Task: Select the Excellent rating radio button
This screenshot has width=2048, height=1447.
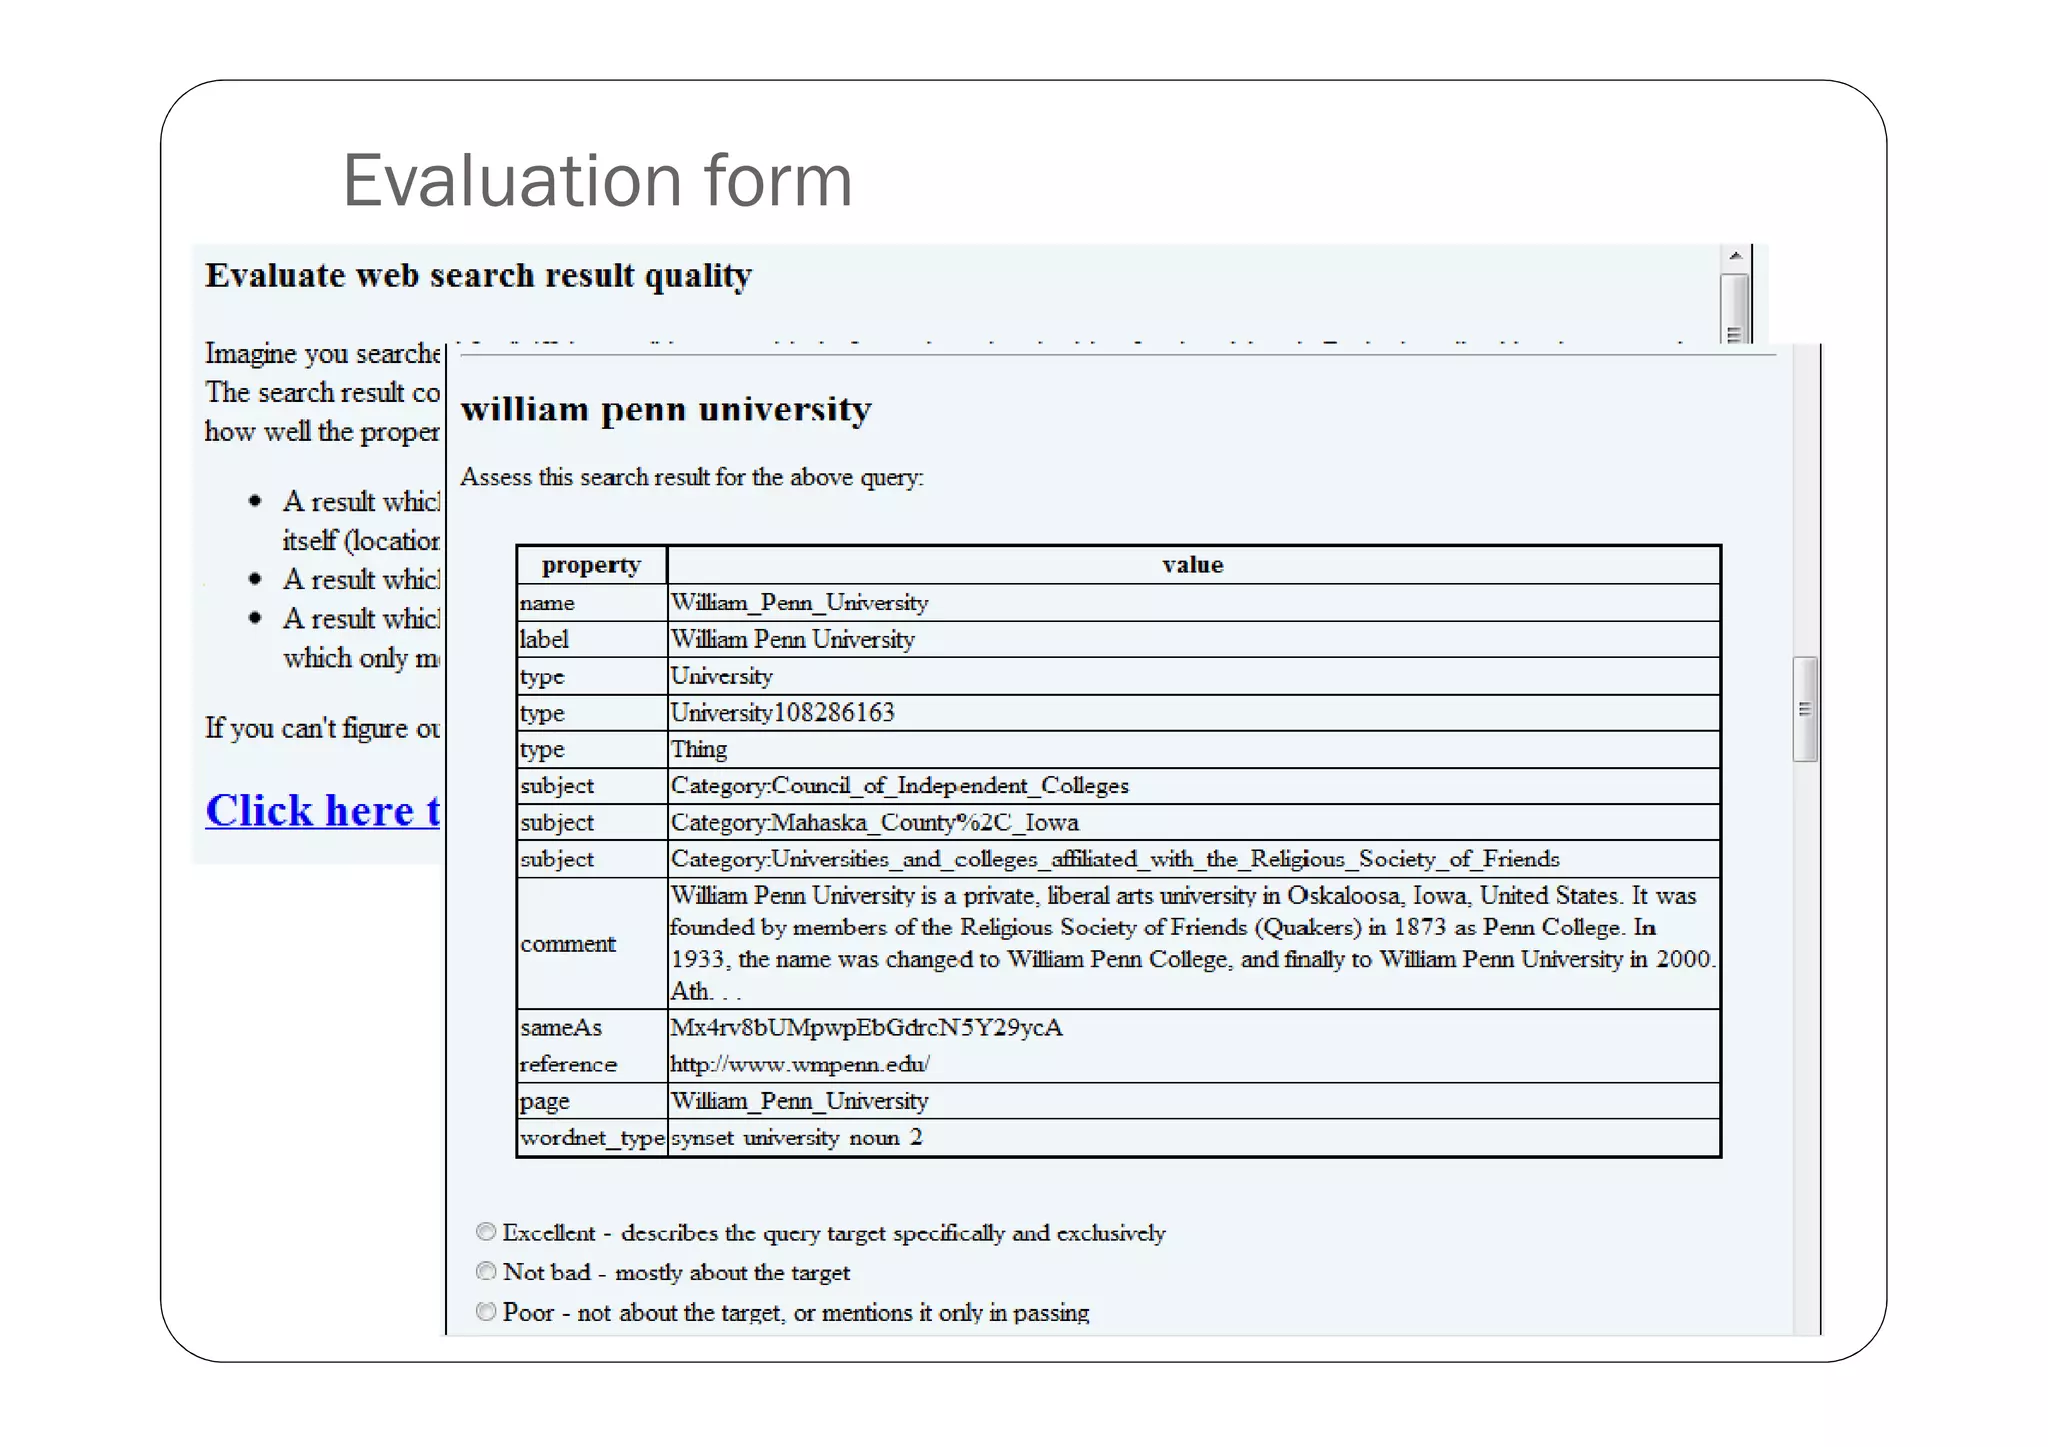Action: (x=486, y=1231)
